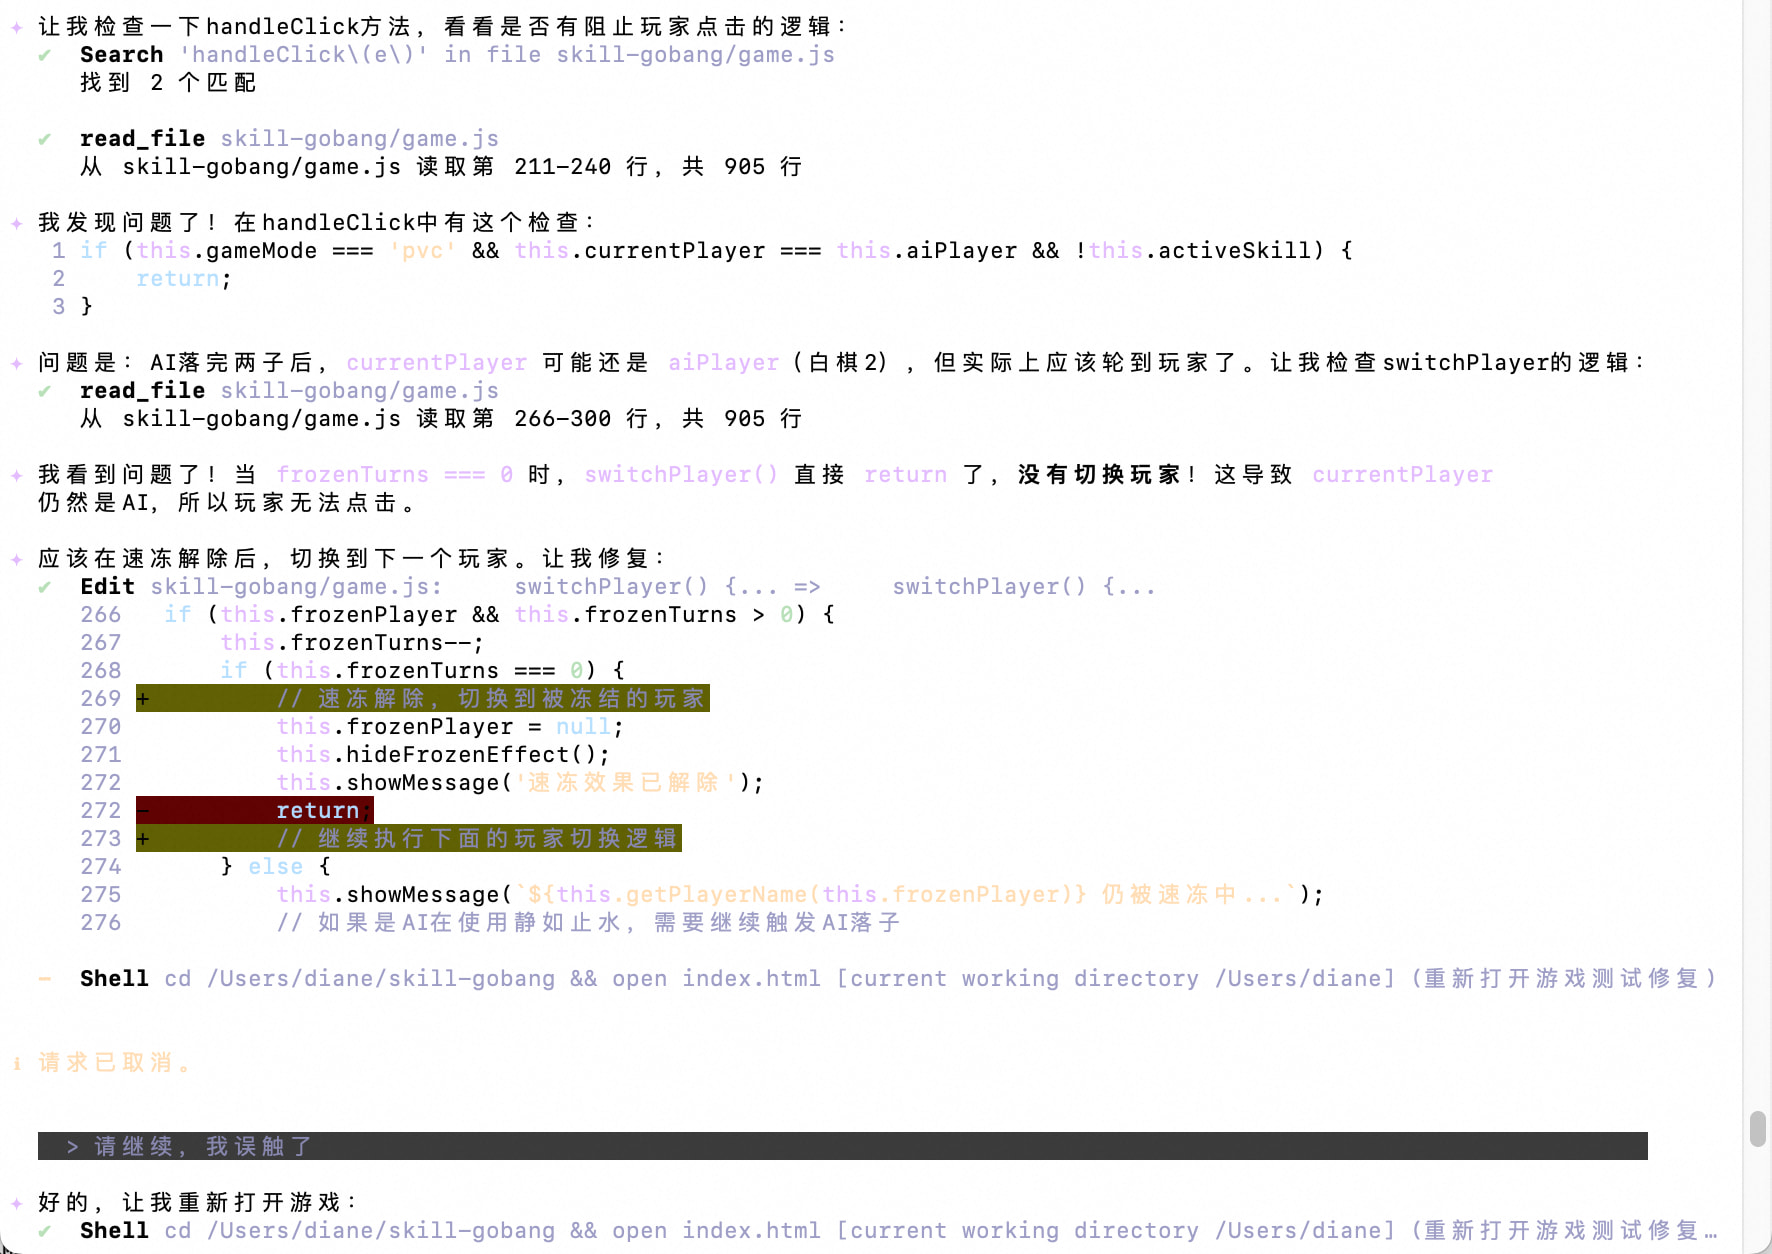Click the sparkle icon before 应该在速冻解除后
Viewport: 1772px width, 1254px height.
(17, 559)
